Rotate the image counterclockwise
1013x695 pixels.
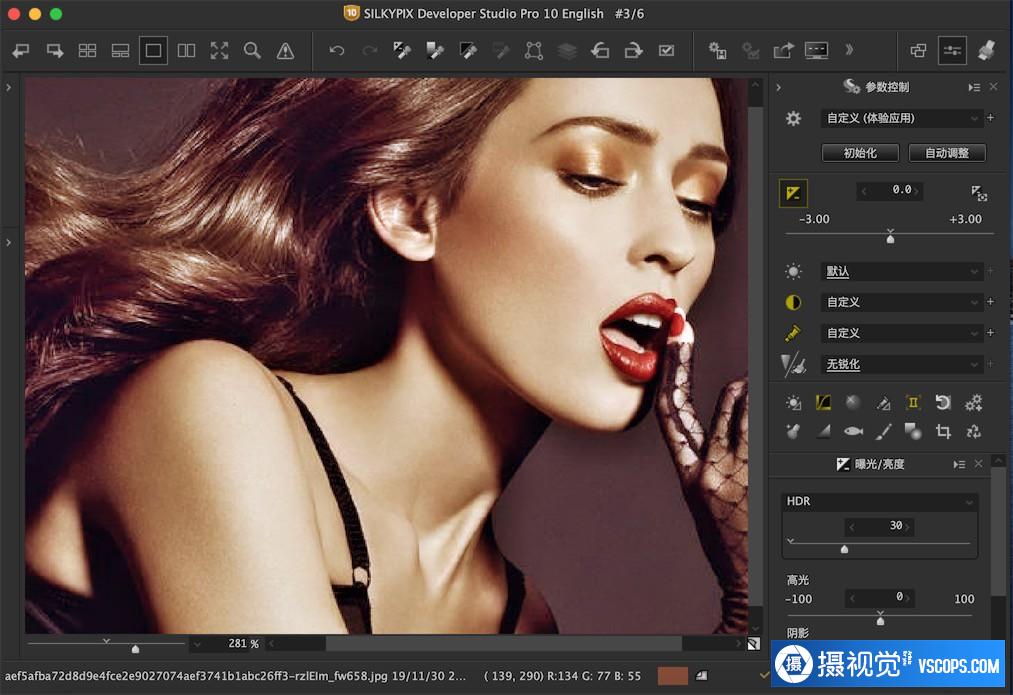(600, 50)
